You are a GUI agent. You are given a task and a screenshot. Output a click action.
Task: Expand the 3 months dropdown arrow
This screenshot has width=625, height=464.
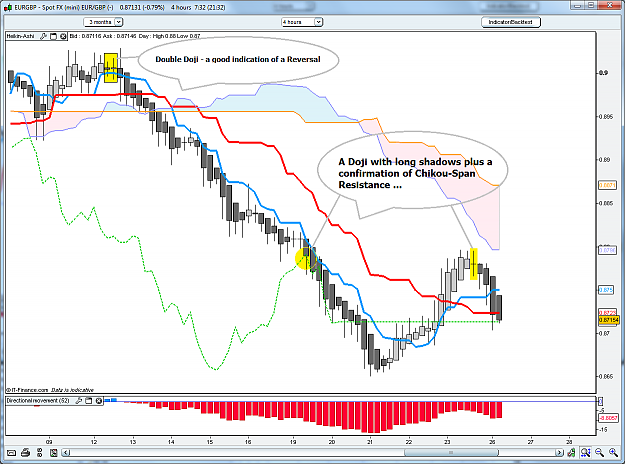pos(118,22)
